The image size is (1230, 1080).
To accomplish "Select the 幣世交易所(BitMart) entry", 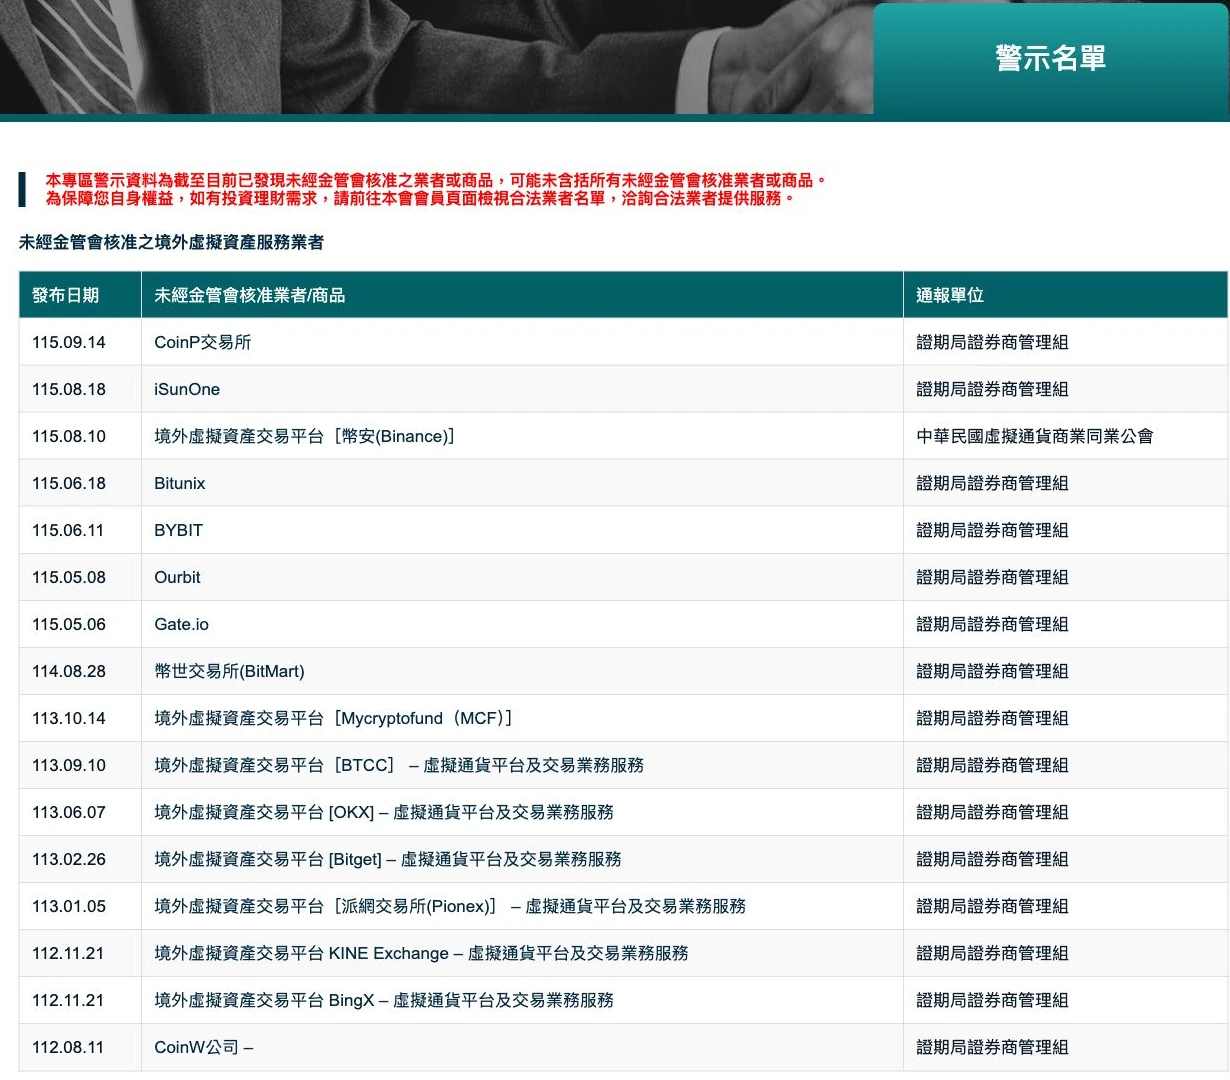I will (x=230, y=671).
